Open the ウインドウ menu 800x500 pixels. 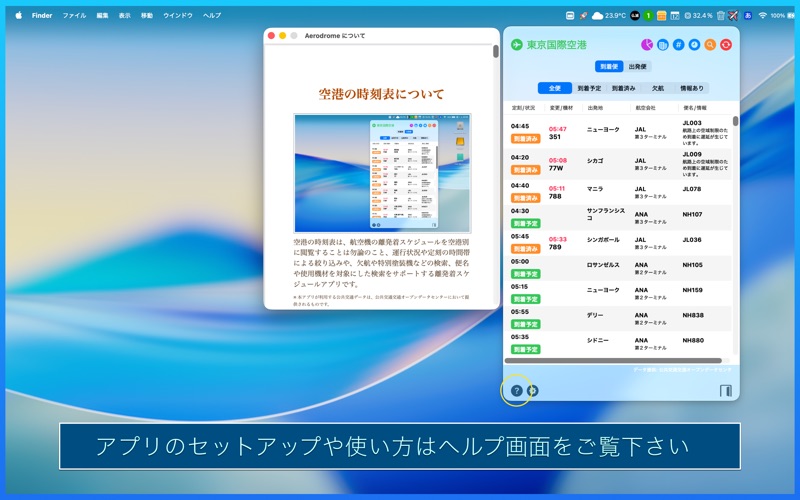tap(178, 15)
